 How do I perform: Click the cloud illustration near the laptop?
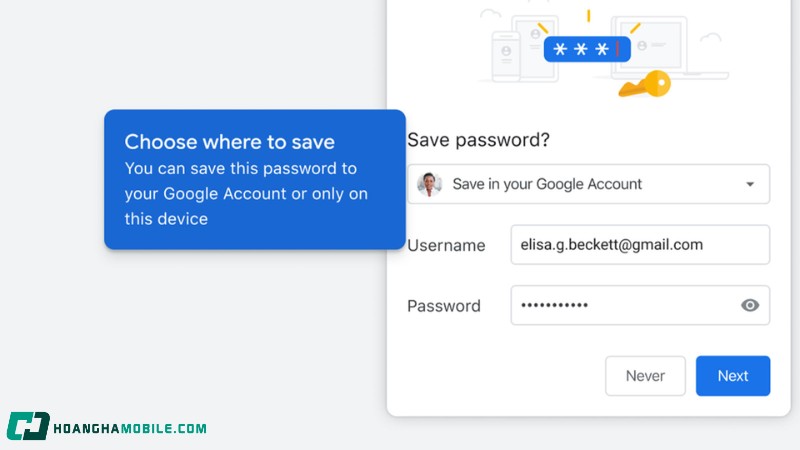(711, 37)
